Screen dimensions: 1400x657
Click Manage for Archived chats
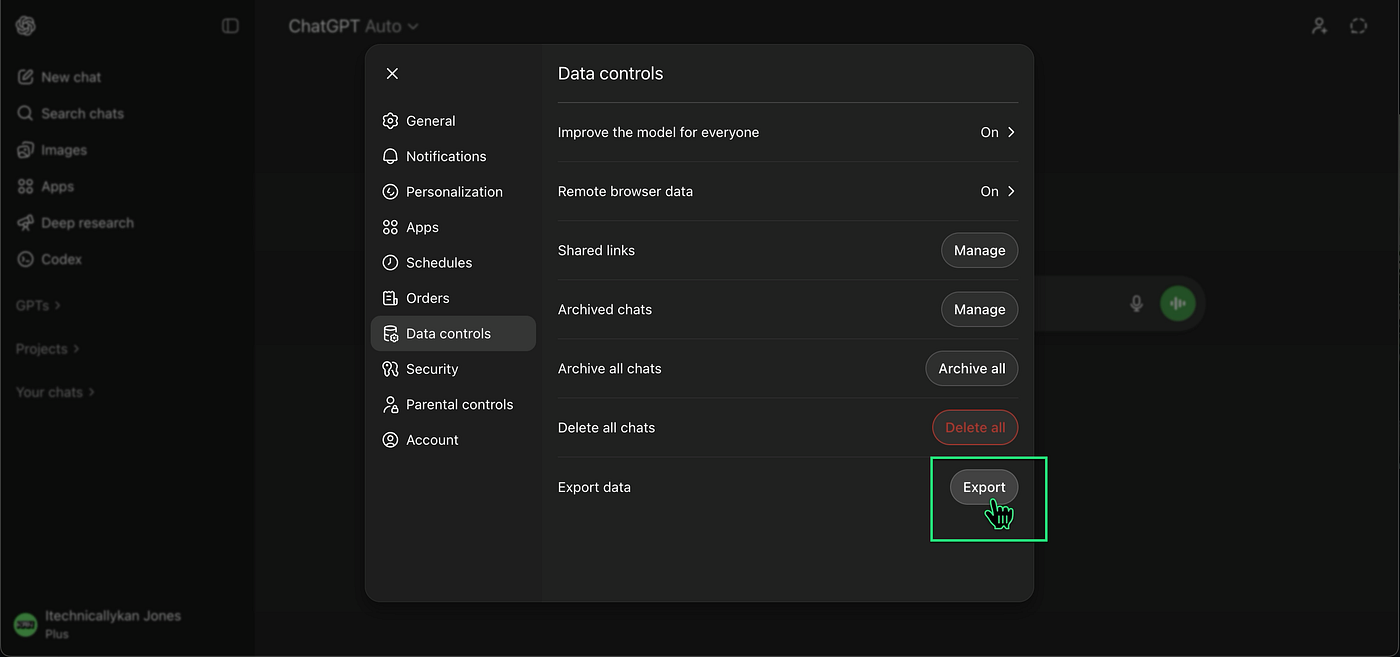pos(979,310)
